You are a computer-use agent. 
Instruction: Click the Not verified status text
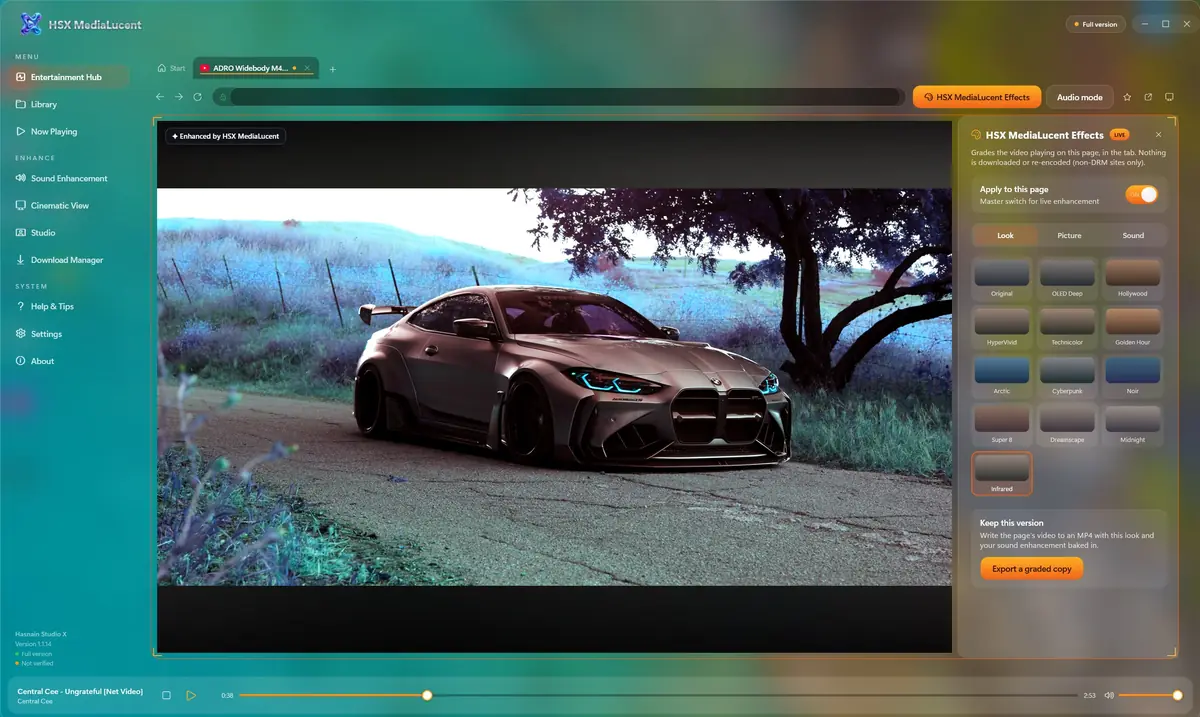[x=35, y=662]
